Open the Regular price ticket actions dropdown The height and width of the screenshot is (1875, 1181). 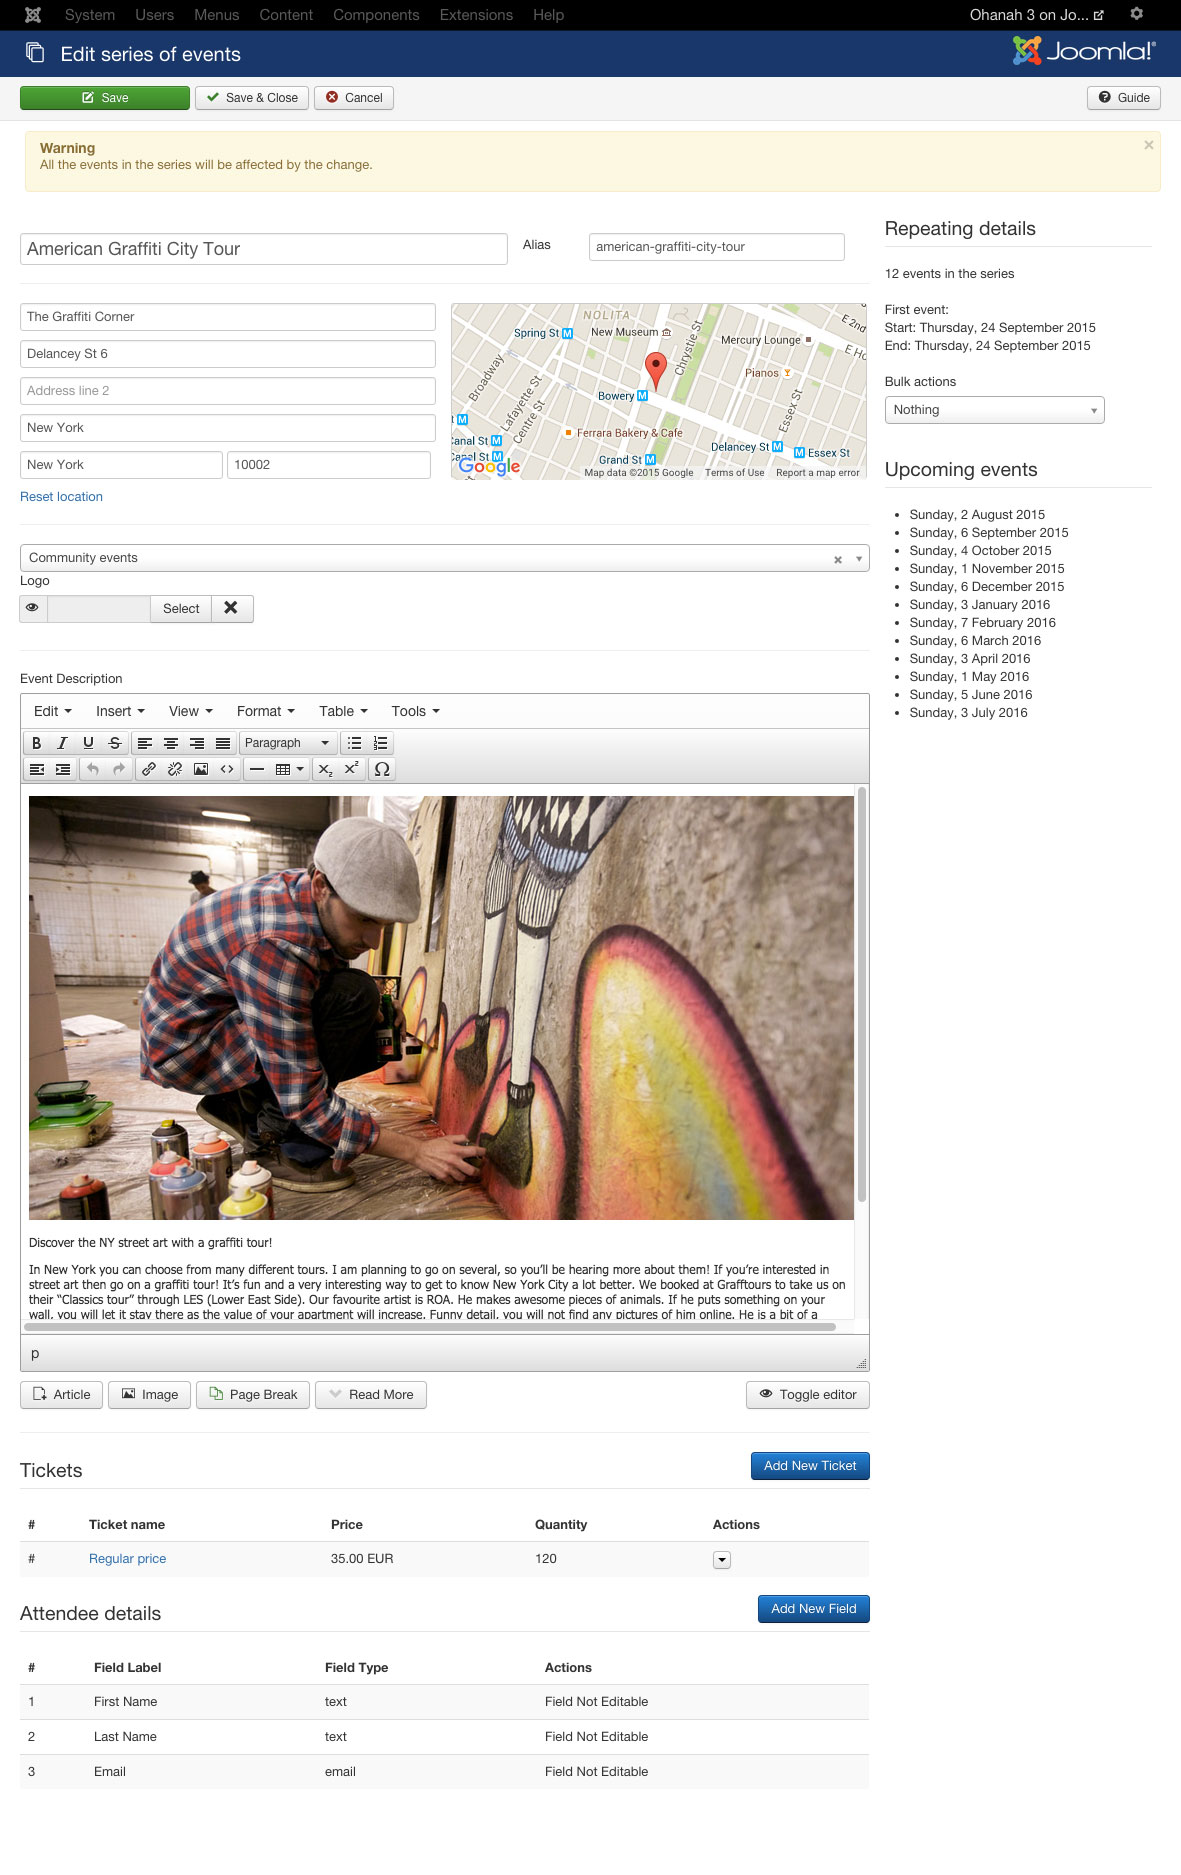click(721, 1560)
